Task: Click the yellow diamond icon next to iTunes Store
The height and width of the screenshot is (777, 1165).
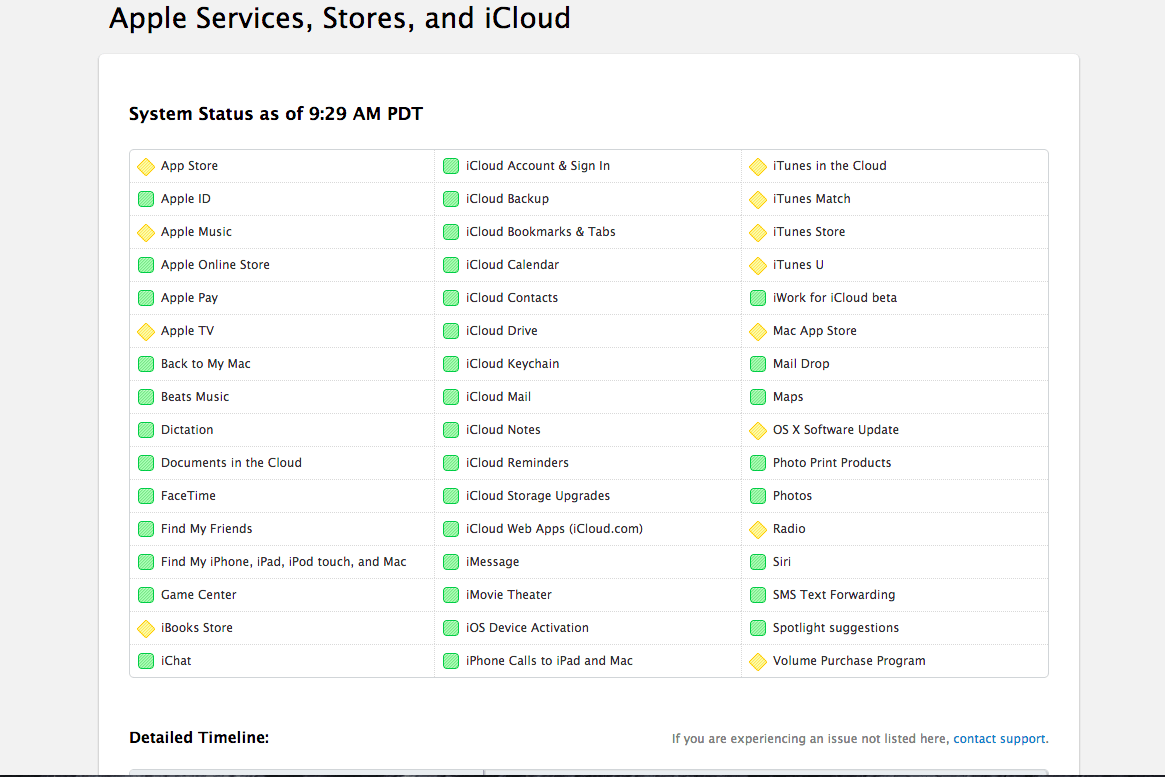Action: (758, 233)
